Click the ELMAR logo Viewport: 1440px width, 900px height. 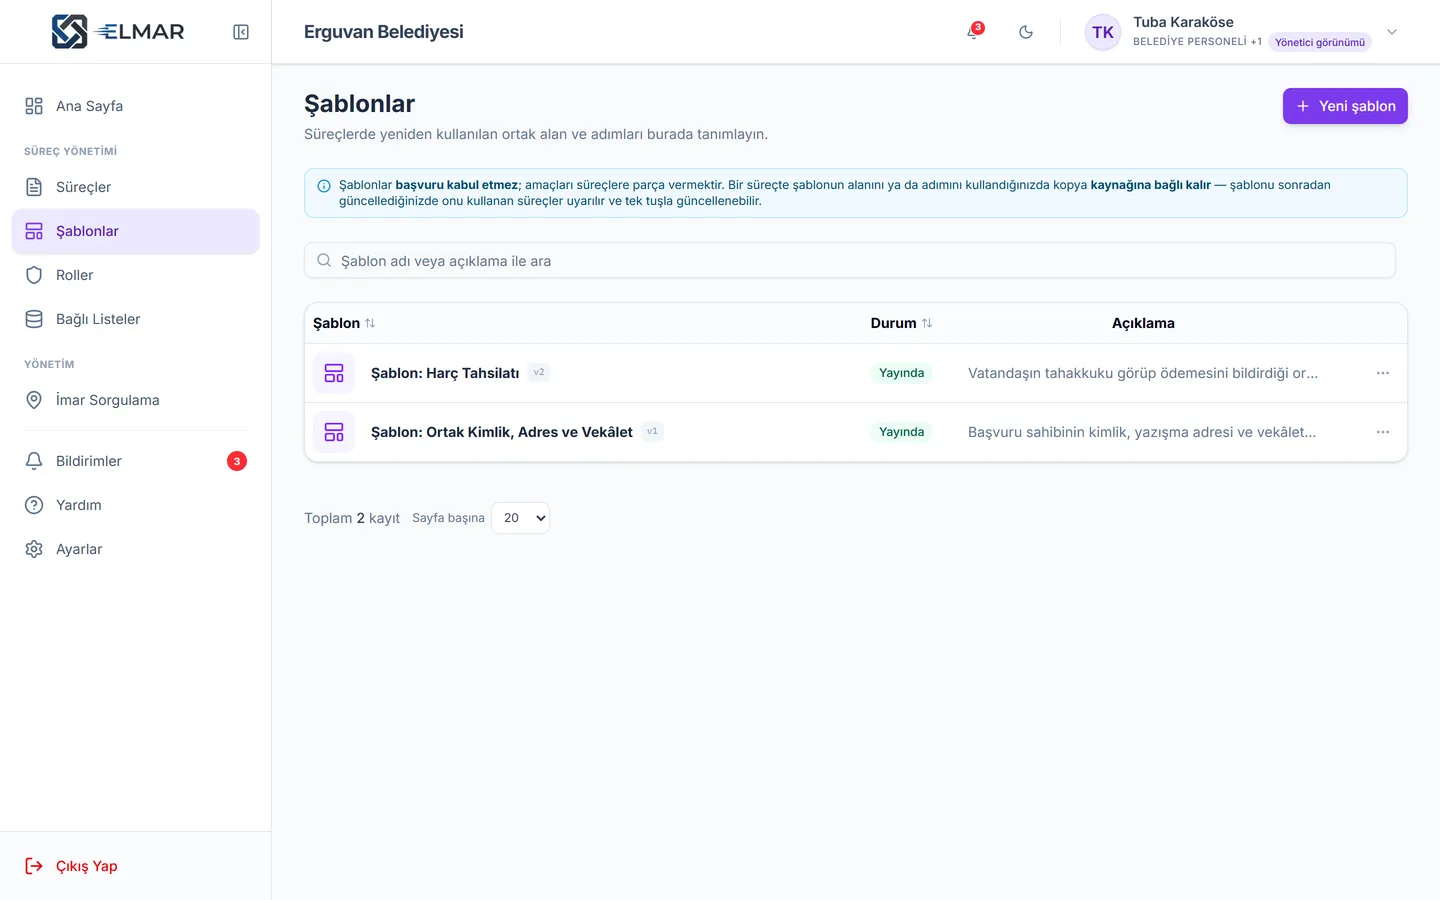(x=118, y=32)
